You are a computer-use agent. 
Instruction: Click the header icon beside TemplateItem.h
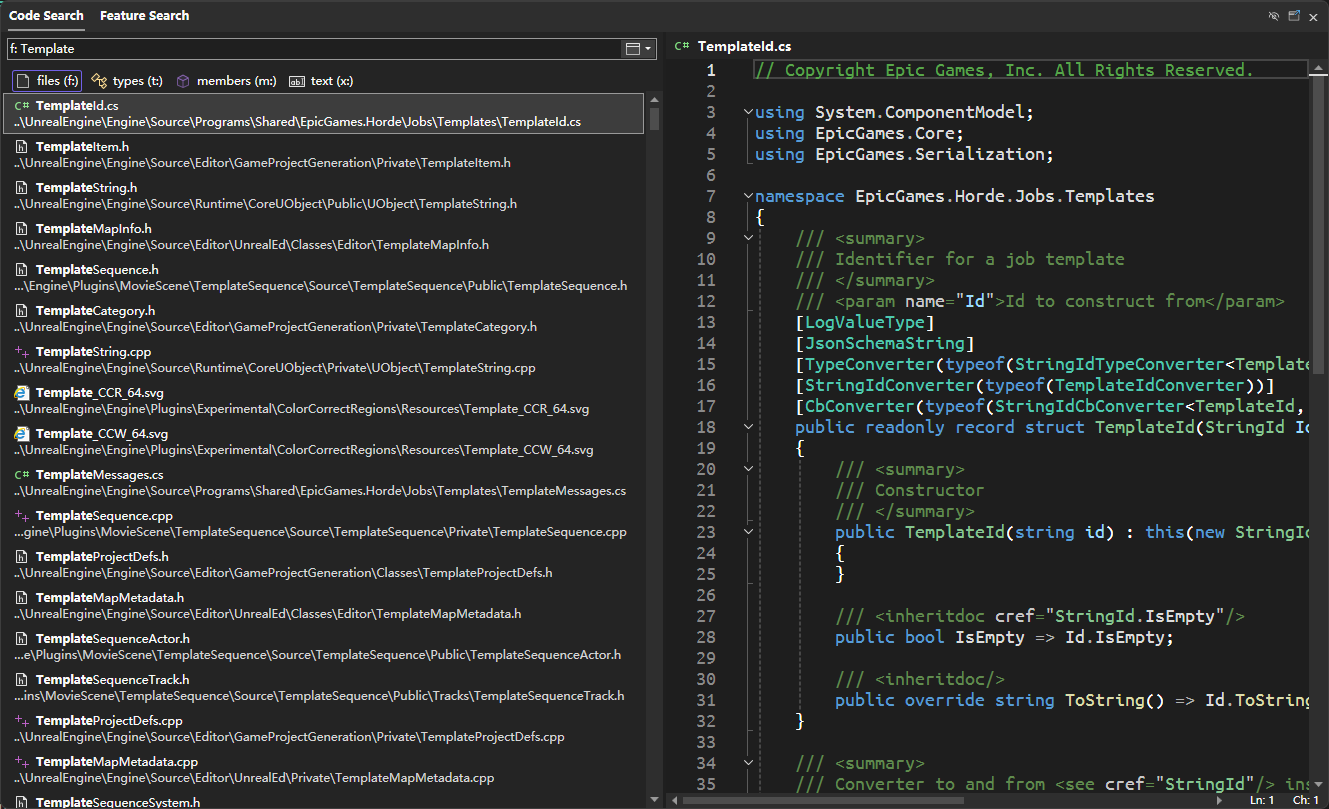[x=22, y=147]
